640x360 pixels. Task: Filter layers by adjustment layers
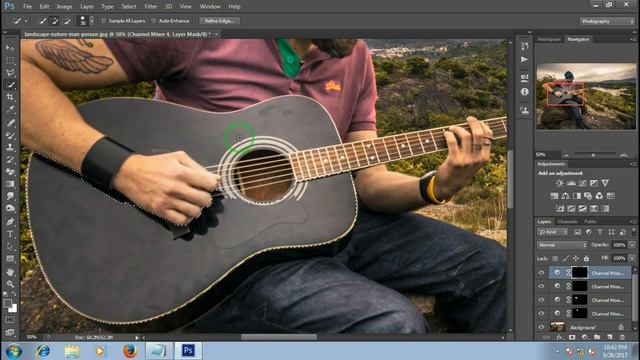pos(588,232)
